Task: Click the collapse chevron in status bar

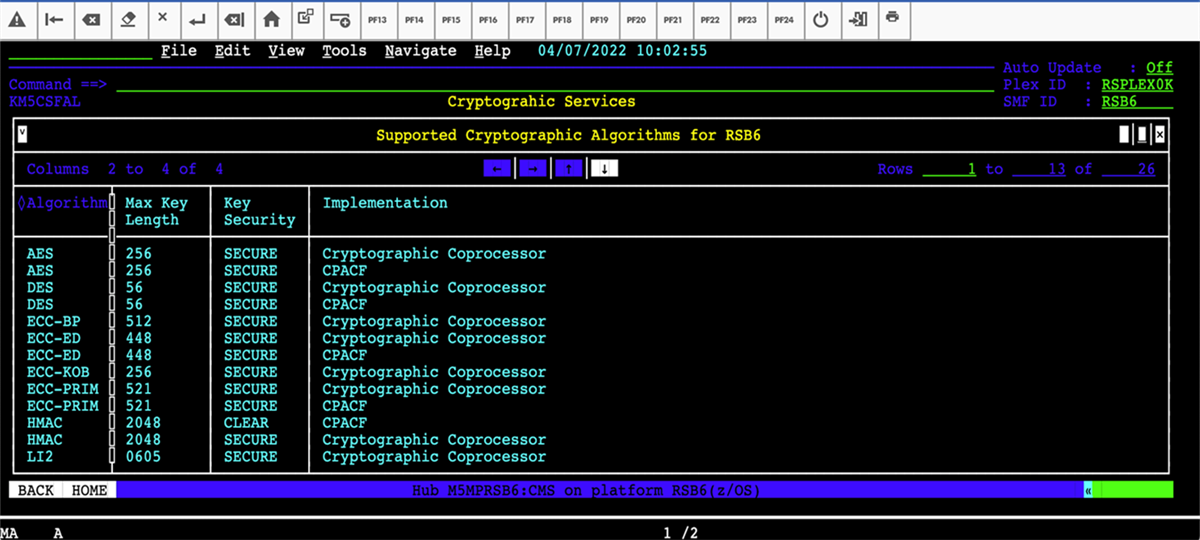Action: pos(1088,490)
